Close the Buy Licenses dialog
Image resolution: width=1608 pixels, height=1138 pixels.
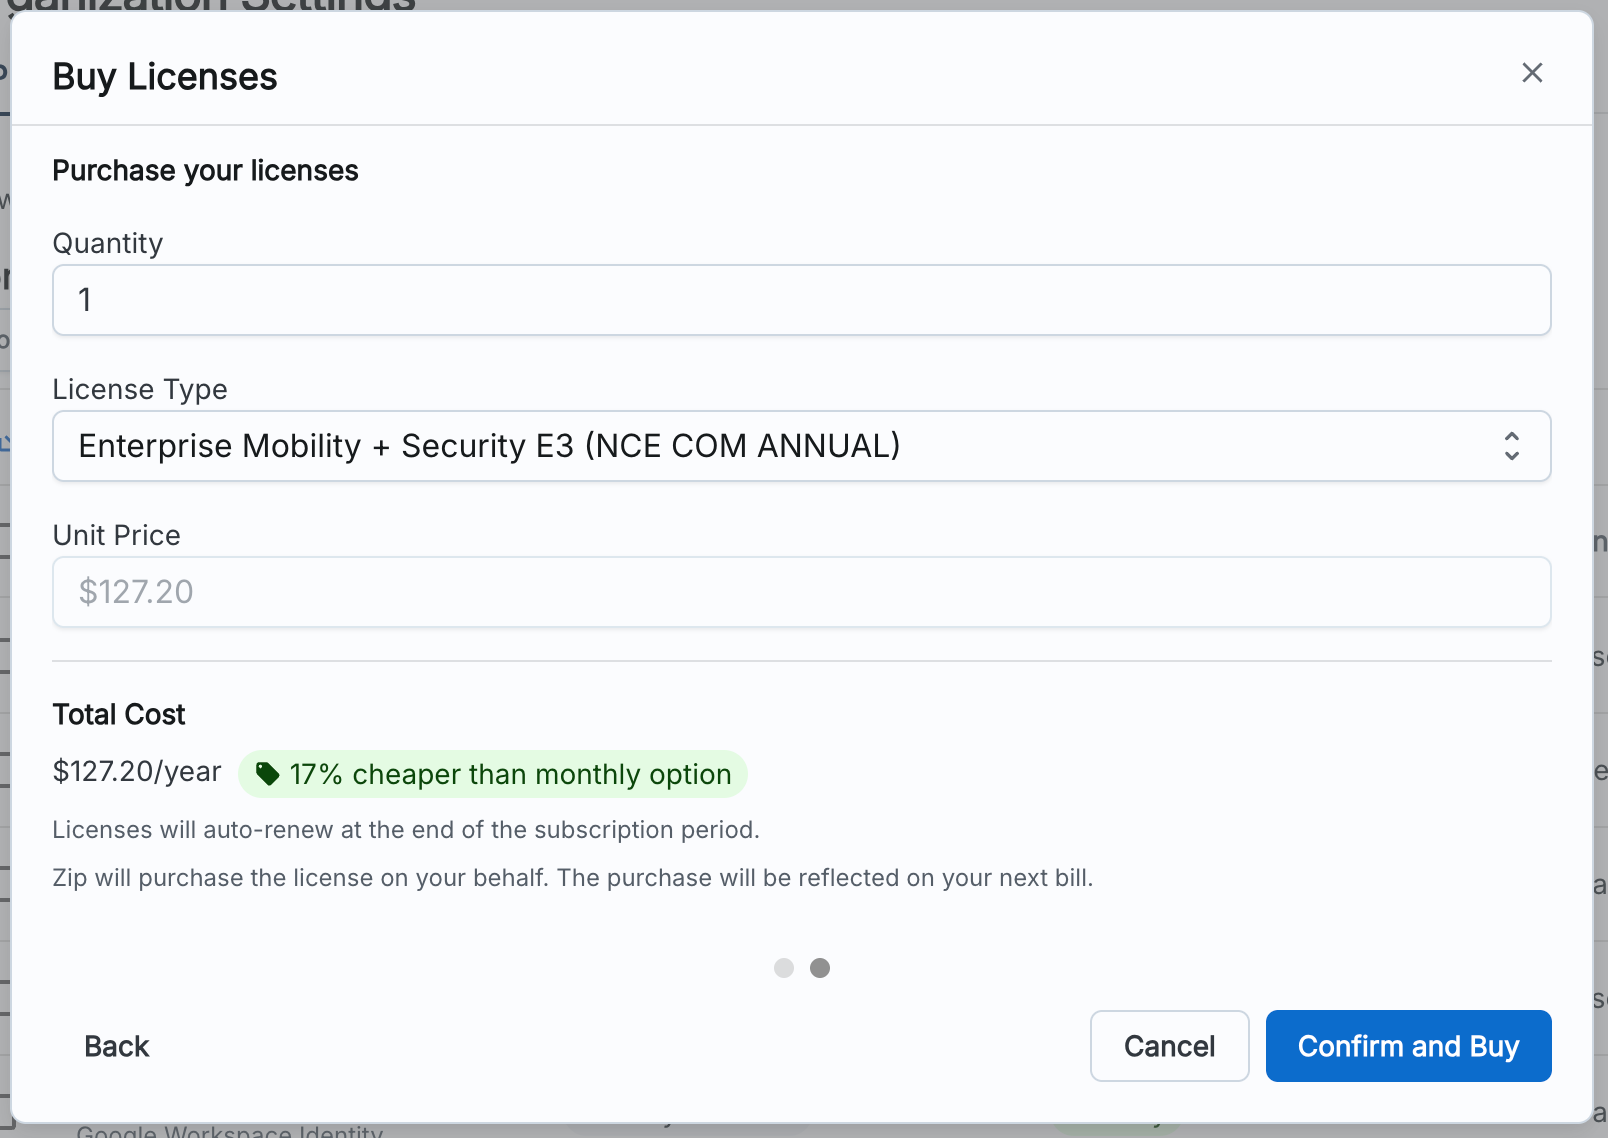tap(1532, 73)
